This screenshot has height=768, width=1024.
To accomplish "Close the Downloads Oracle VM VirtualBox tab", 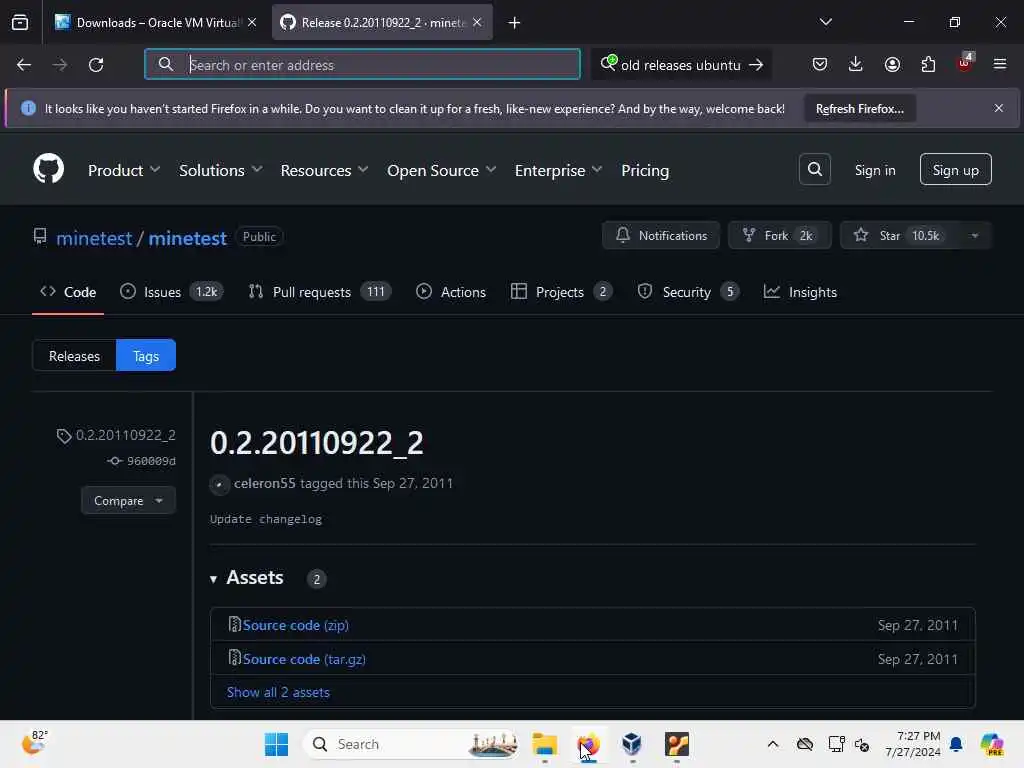I will [x=252, y=22].
